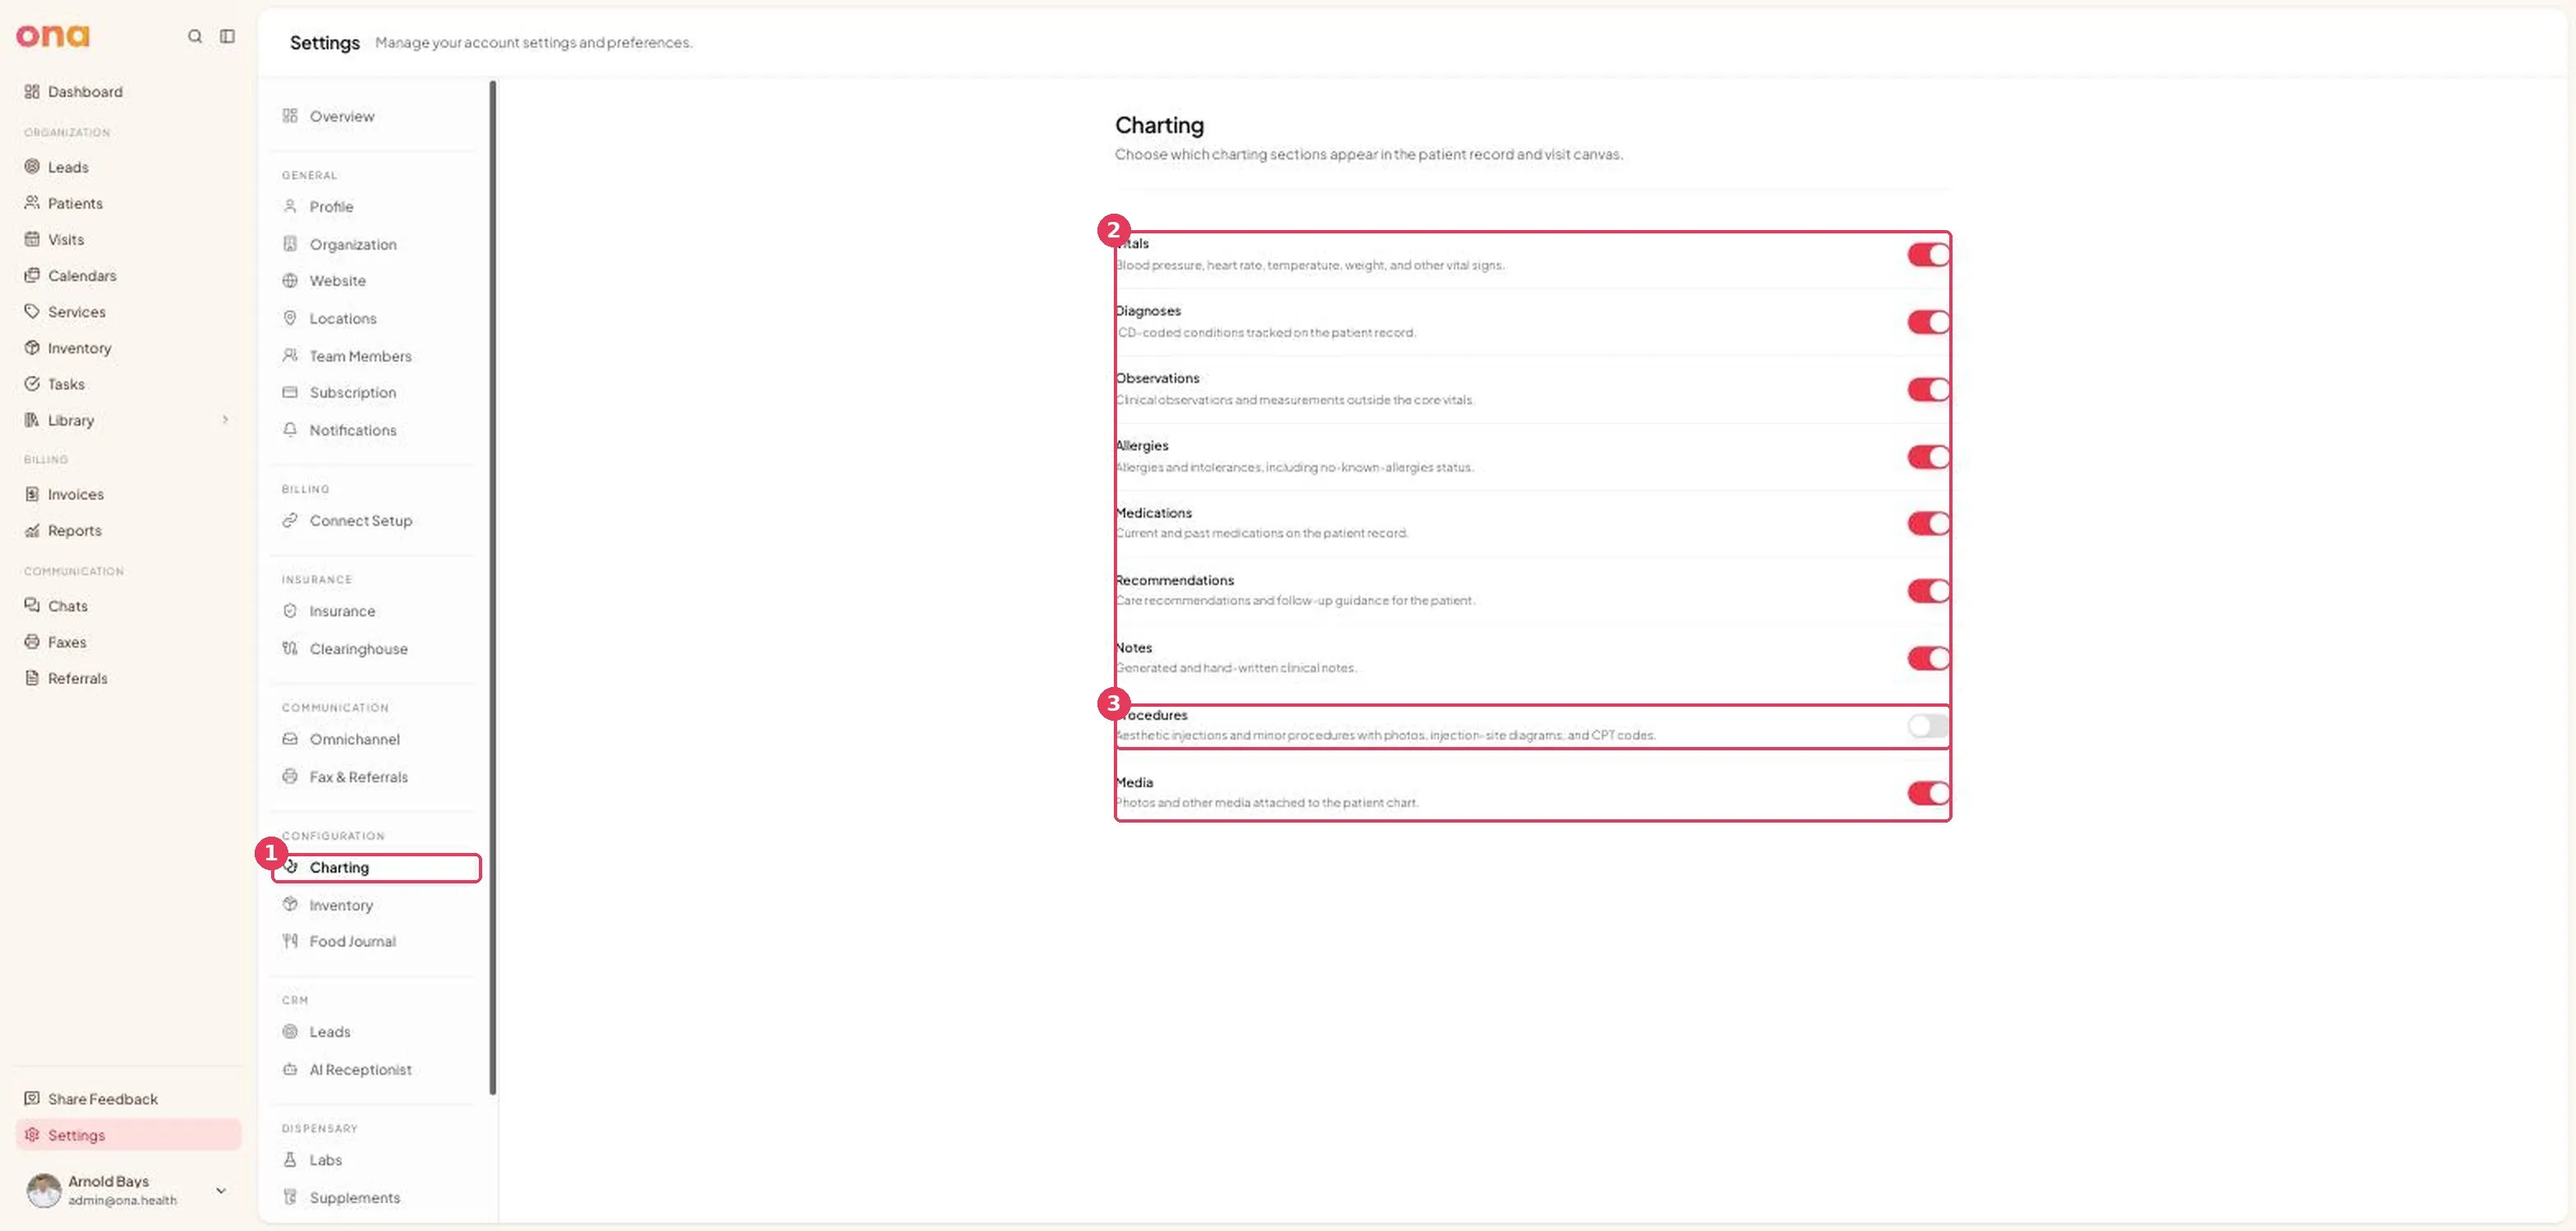2576x1231 pixels.
Task: Collapse sidebar with the panel toggle icon
Action: (x=228, y=36)
